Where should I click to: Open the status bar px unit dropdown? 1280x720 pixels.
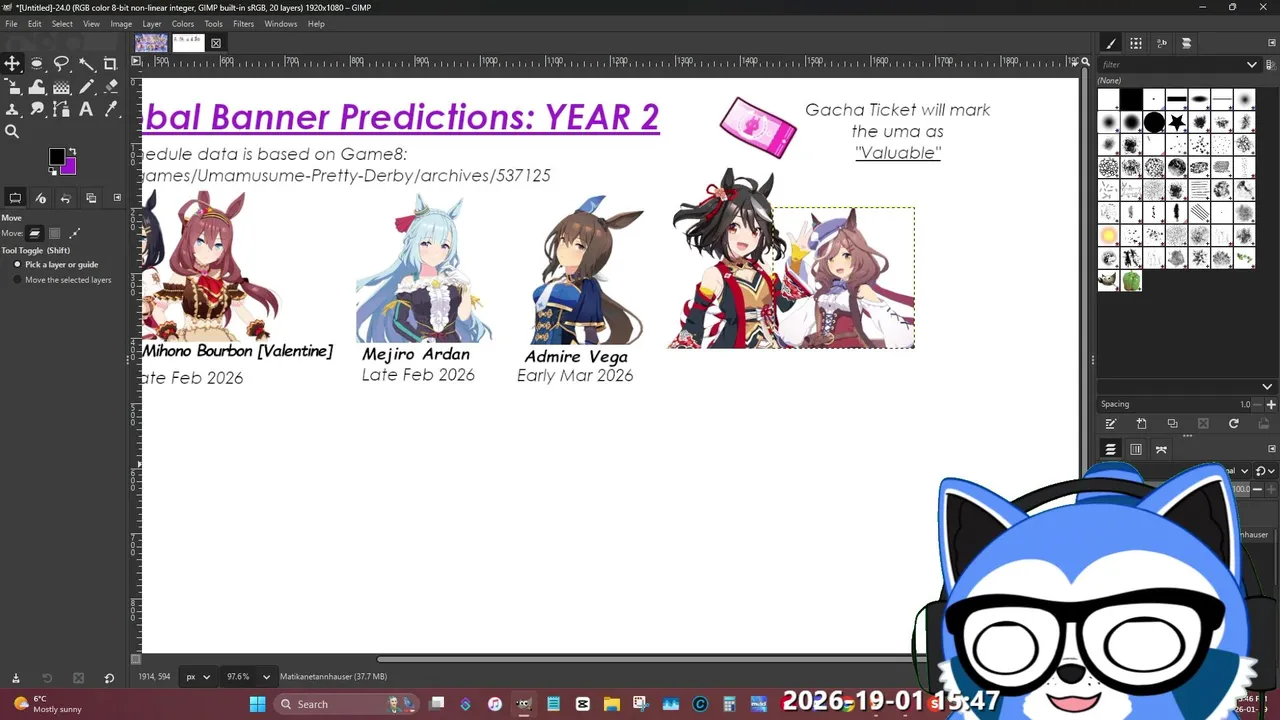[x=198, y=677]
